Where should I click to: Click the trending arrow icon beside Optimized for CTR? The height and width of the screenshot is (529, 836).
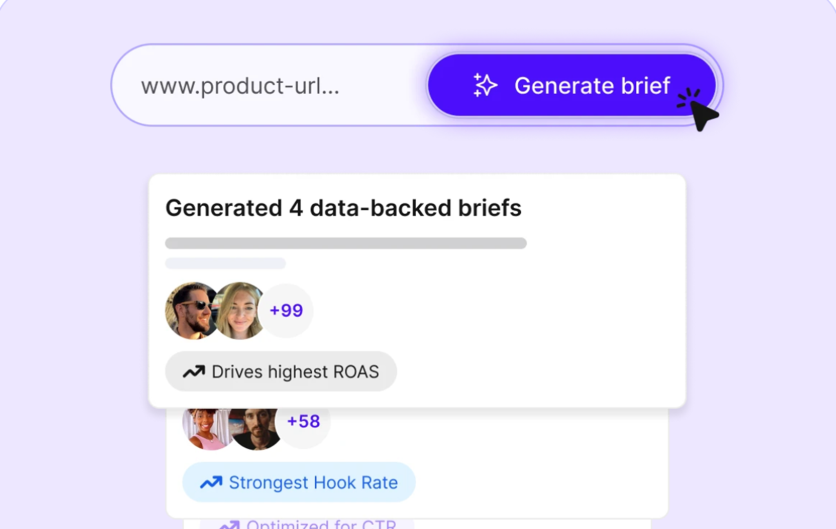229,524
